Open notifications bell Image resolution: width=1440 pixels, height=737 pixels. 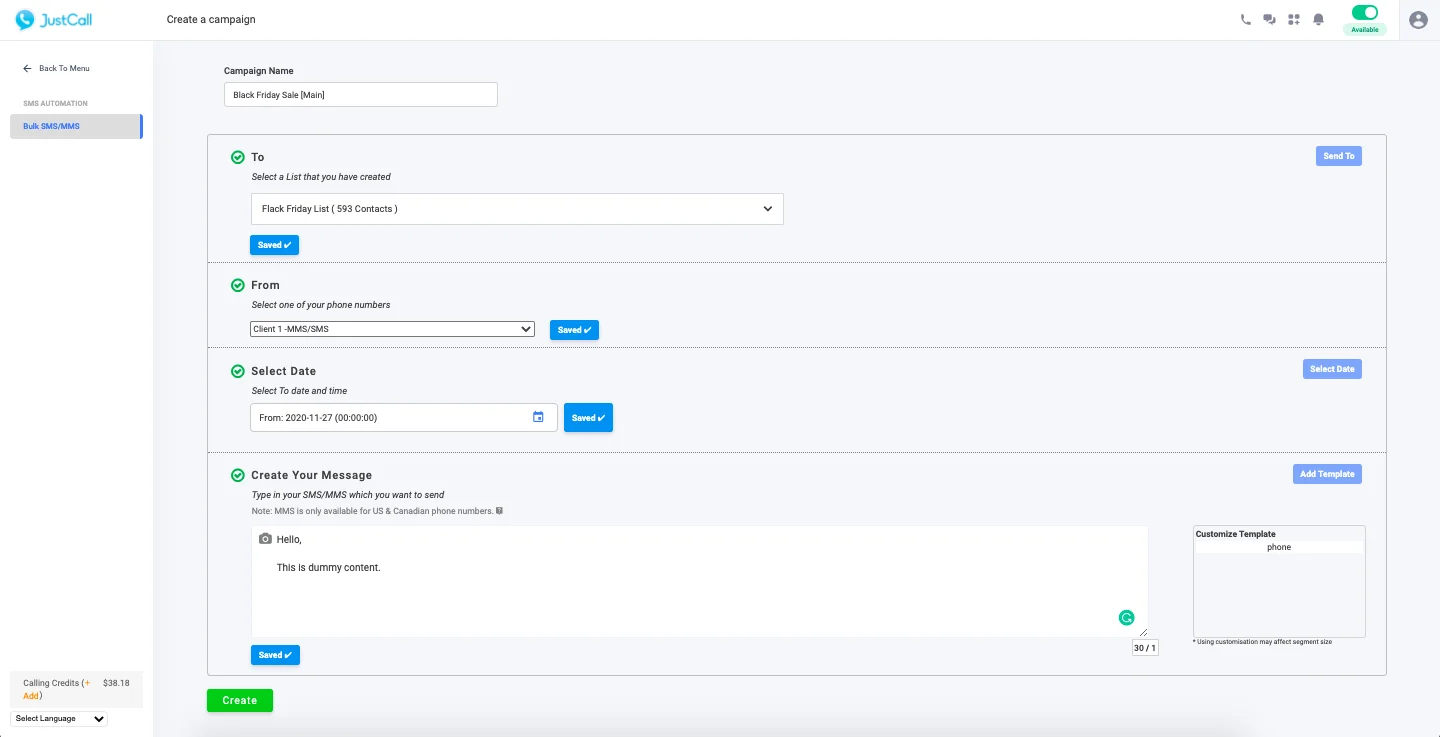tap(1319, 19)
